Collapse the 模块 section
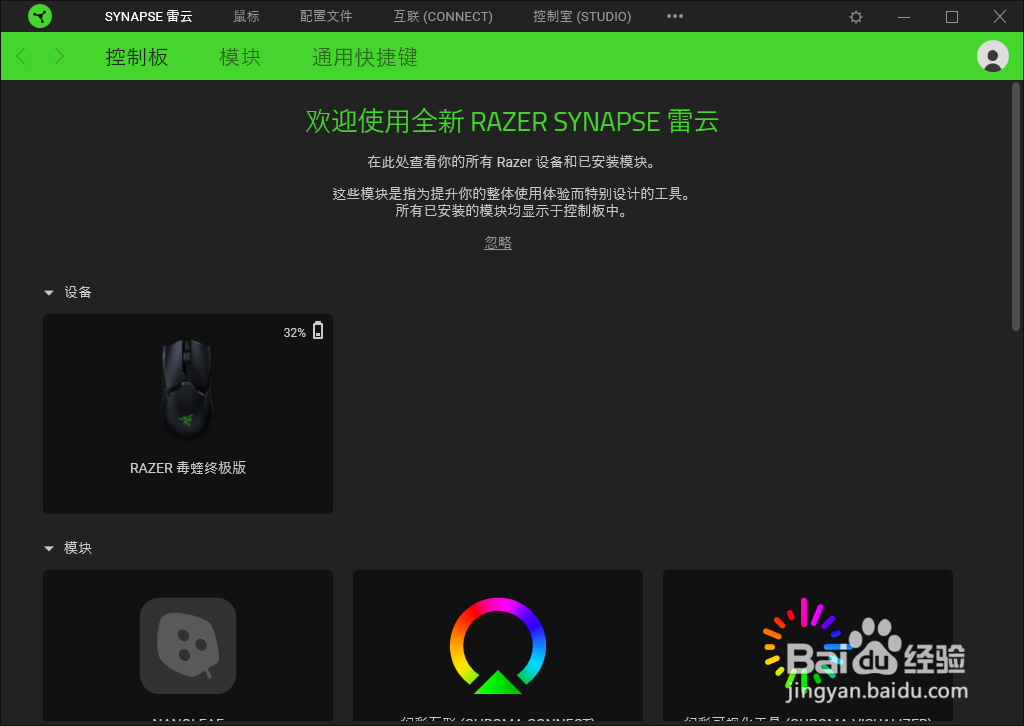The image size is (1024, 726). [48, 548]
